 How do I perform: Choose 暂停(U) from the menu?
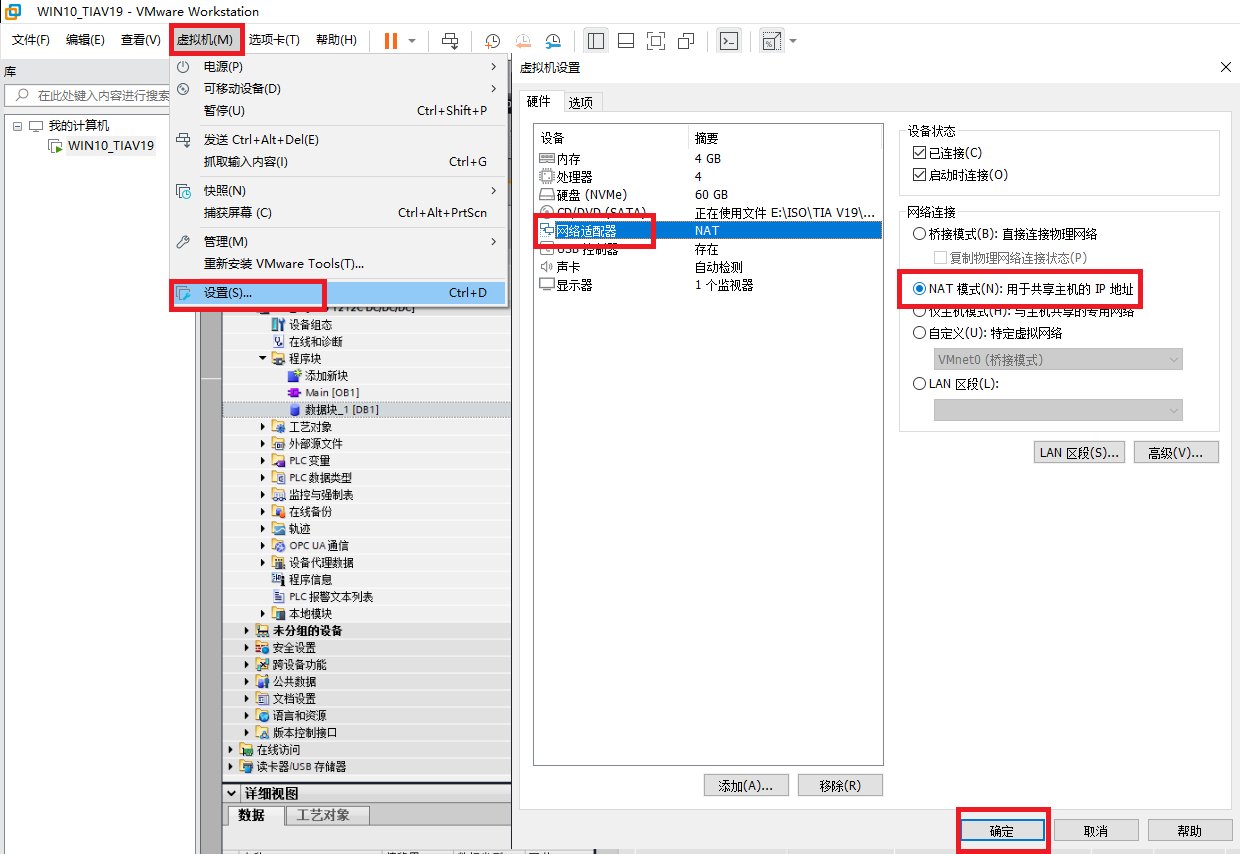(339, 110)
